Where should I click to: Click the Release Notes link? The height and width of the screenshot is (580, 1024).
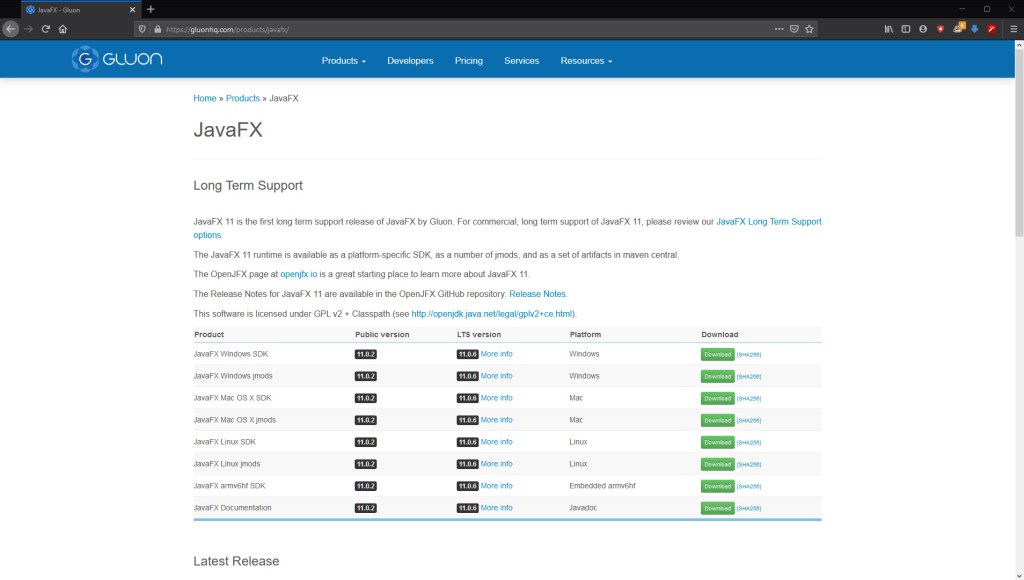[537, 294]
